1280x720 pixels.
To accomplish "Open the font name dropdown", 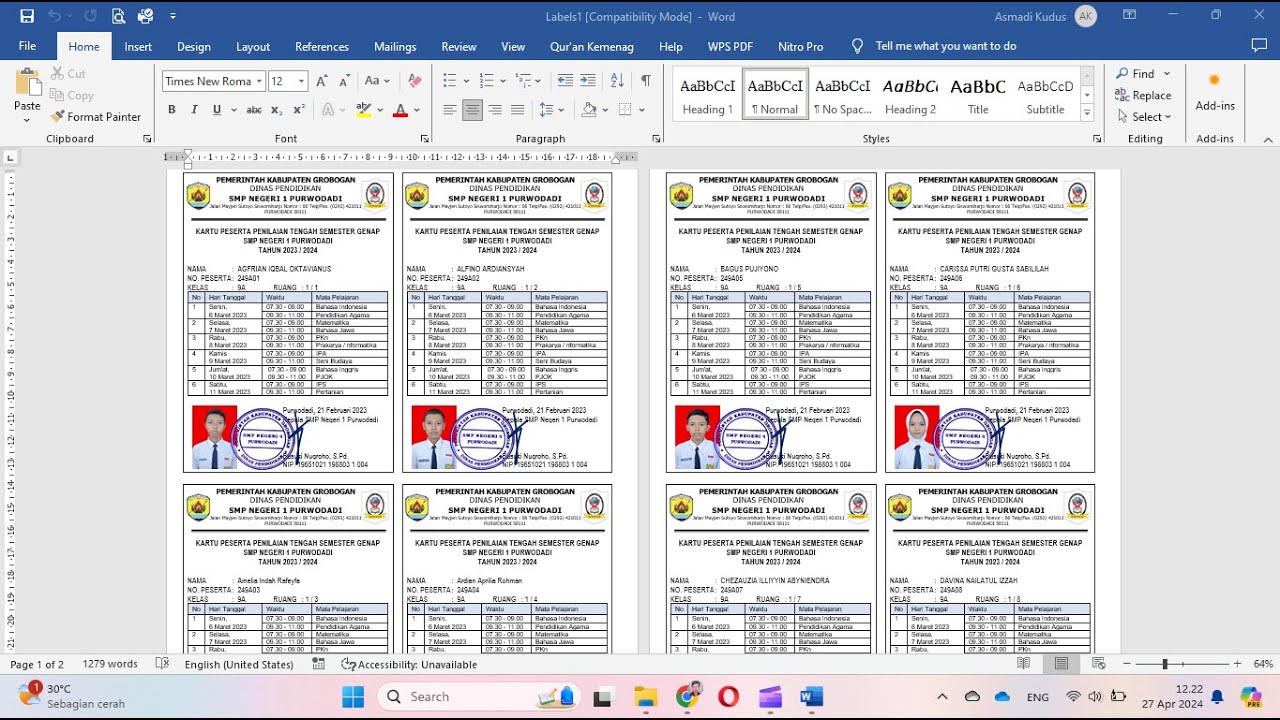I will tap(259, 81).
